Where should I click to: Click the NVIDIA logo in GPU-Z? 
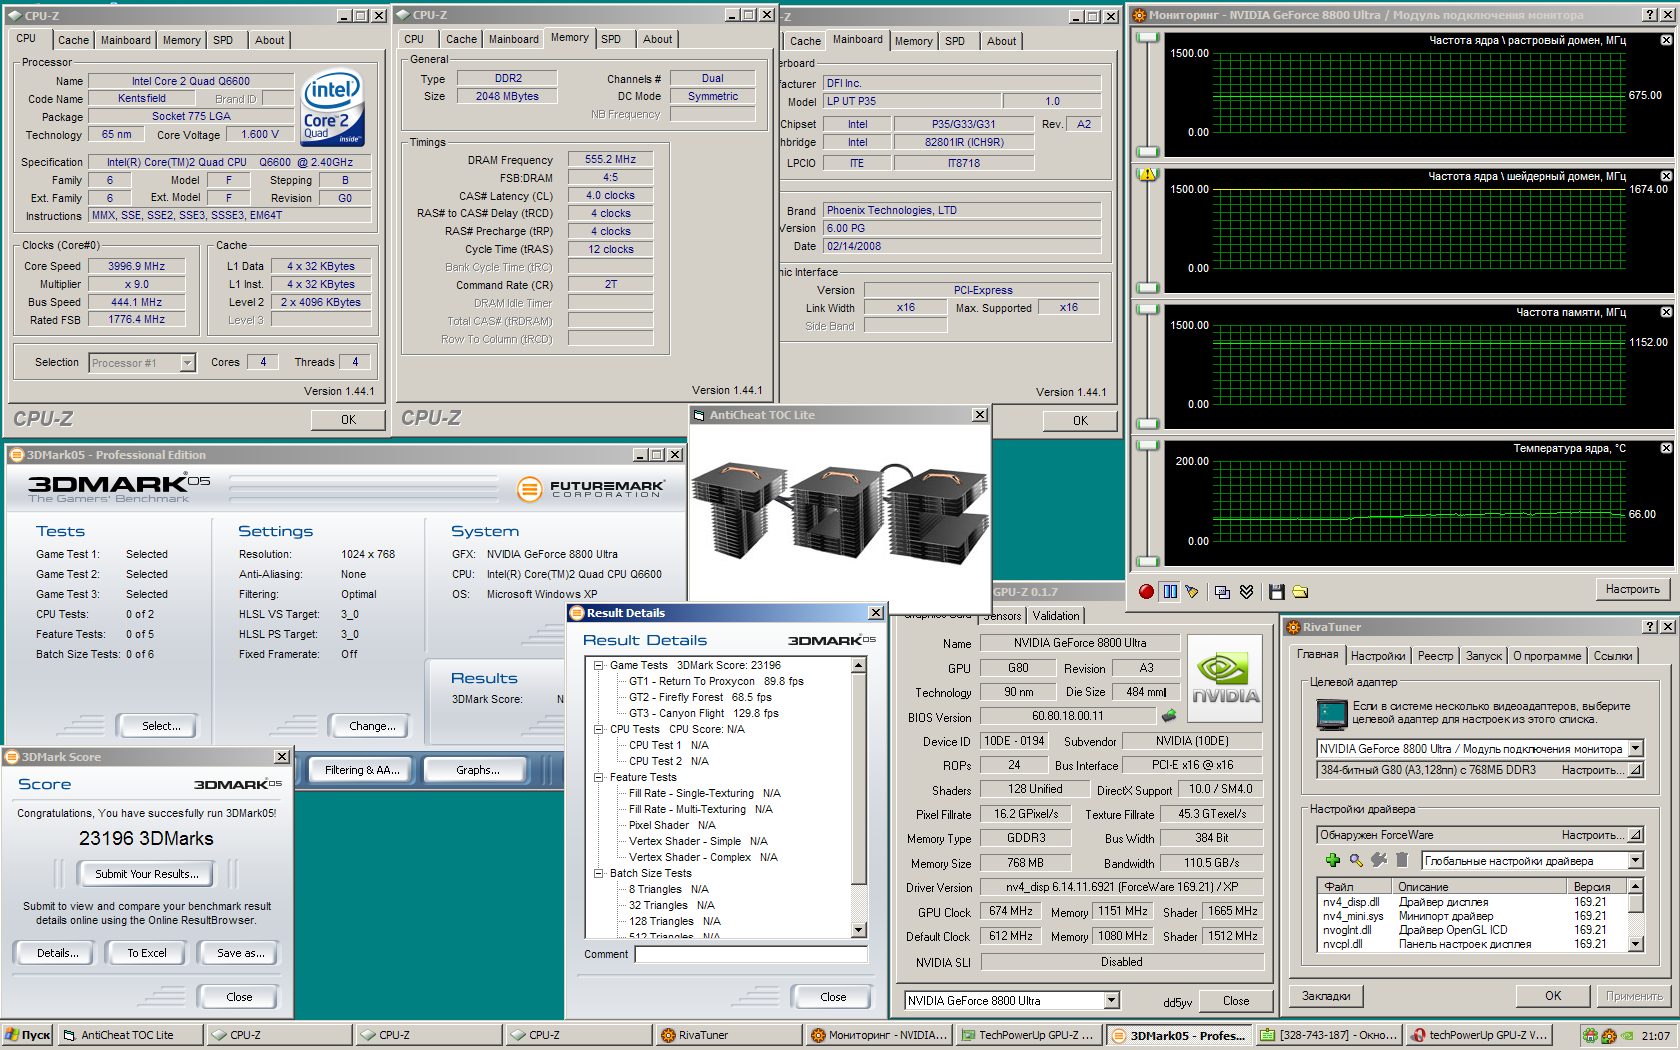tap(1225, 678)
